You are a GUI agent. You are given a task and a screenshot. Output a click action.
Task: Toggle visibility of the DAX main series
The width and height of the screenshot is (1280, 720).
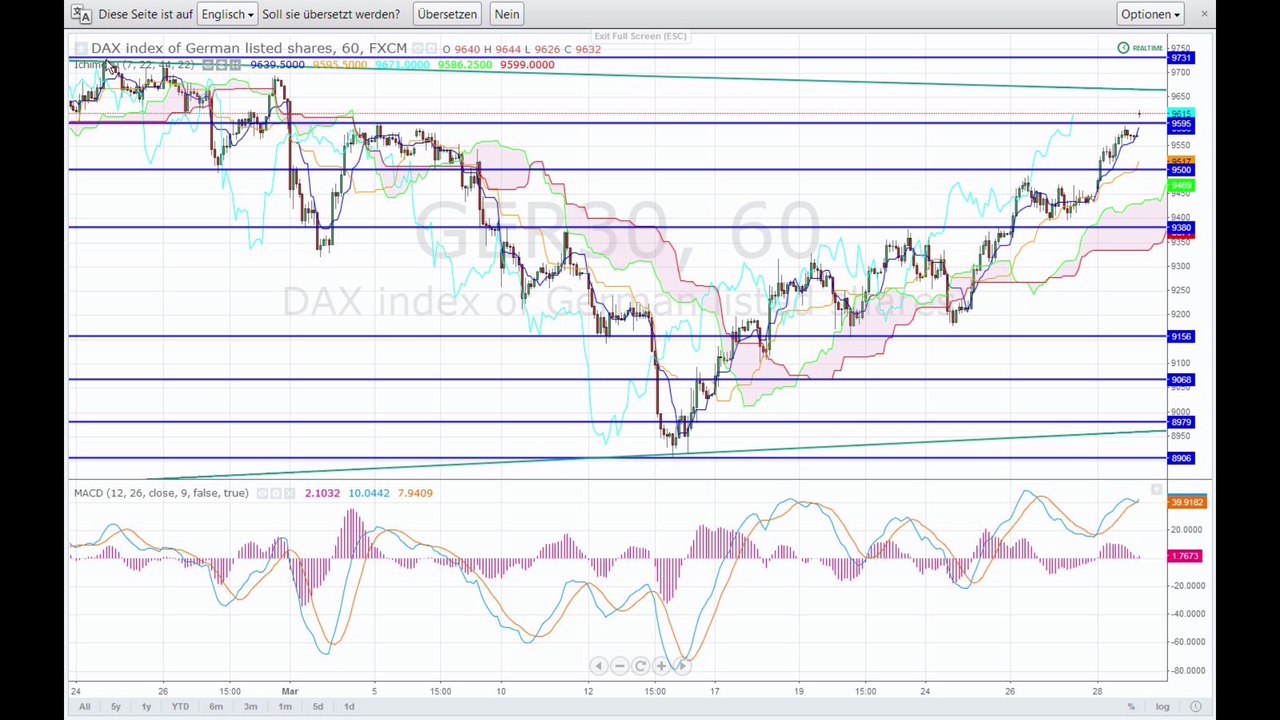[x=418, y=48]
